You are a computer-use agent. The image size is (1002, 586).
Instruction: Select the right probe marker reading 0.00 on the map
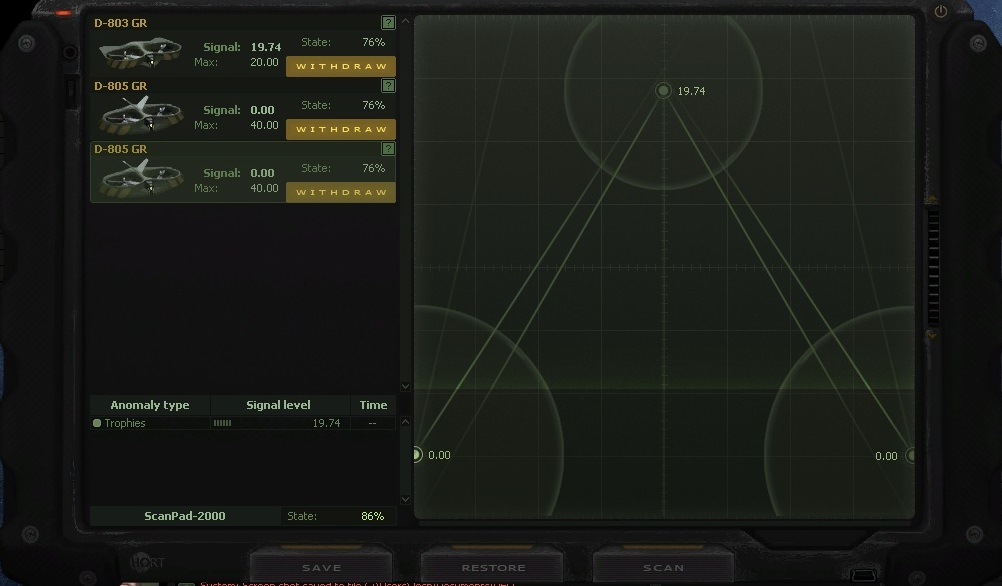(x=911, y=455)
